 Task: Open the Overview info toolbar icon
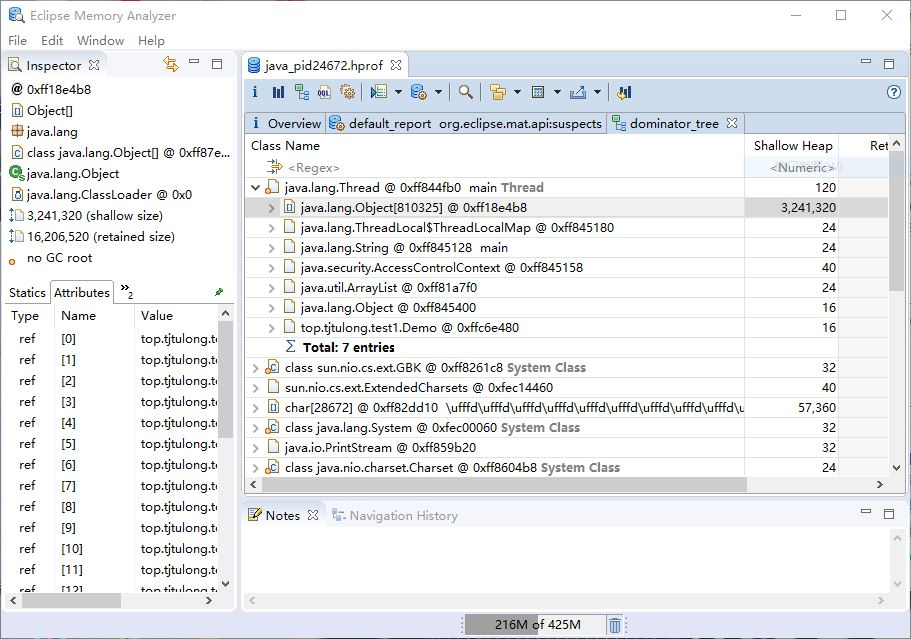[254, 92]
